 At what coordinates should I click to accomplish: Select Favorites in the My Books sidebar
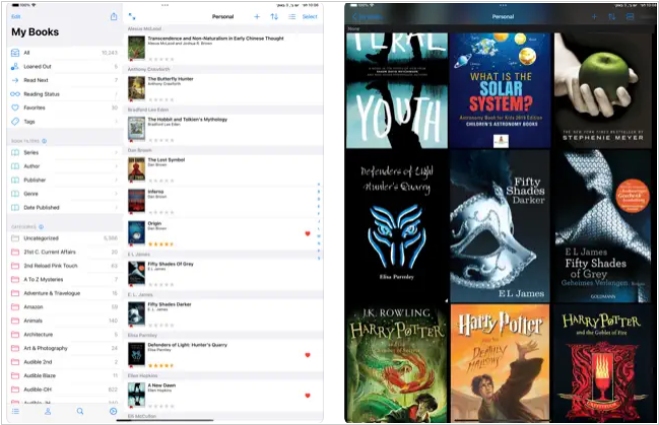(x=62, y=106)
